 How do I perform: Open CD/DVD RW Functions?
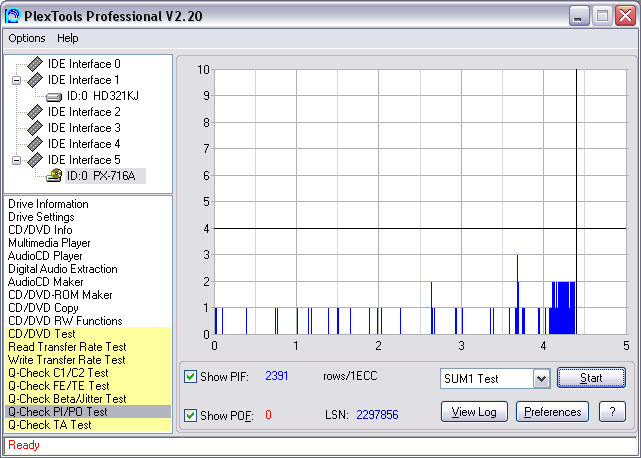[x=65, y=321]
